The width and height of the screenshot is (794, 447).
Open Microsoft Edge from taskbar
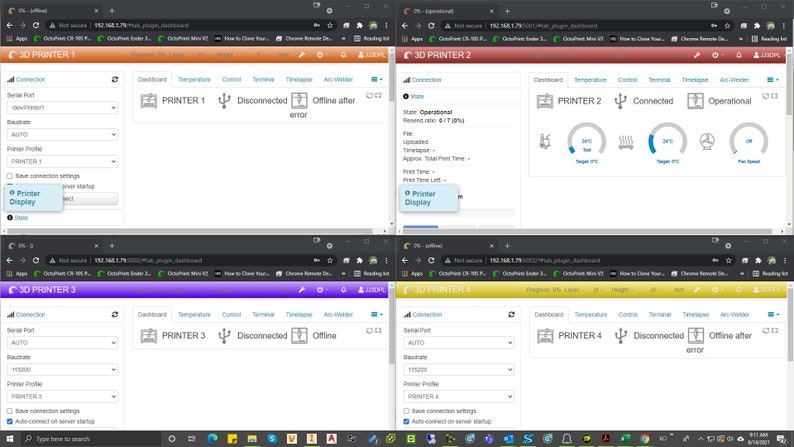(212, 438)
